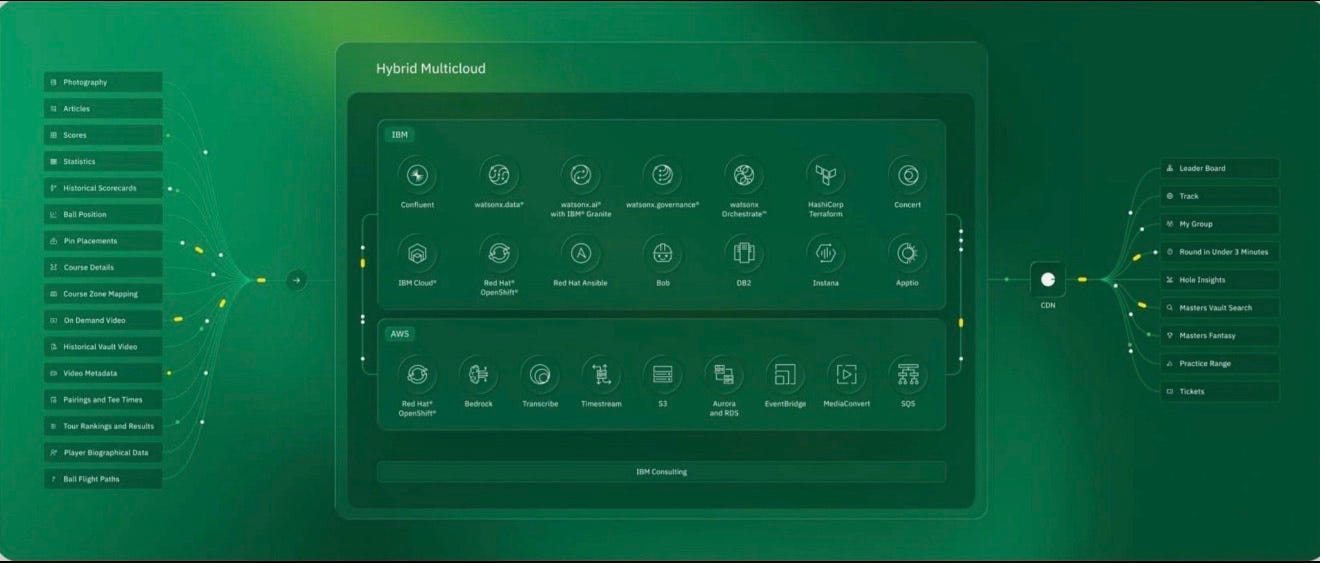
Task: Click the Ball Flight Paths item
Action: point(103,479)
